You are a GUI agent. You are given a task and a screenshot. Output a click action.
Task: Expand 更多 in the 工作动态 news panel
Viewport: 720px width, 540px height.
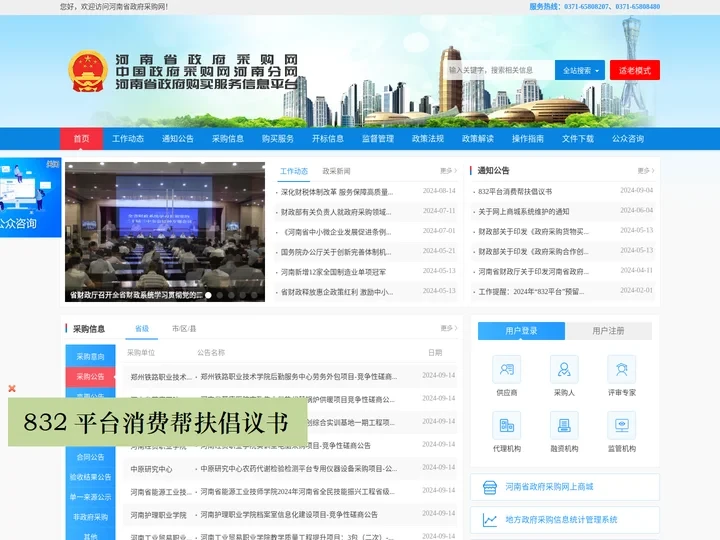(448, 171)
